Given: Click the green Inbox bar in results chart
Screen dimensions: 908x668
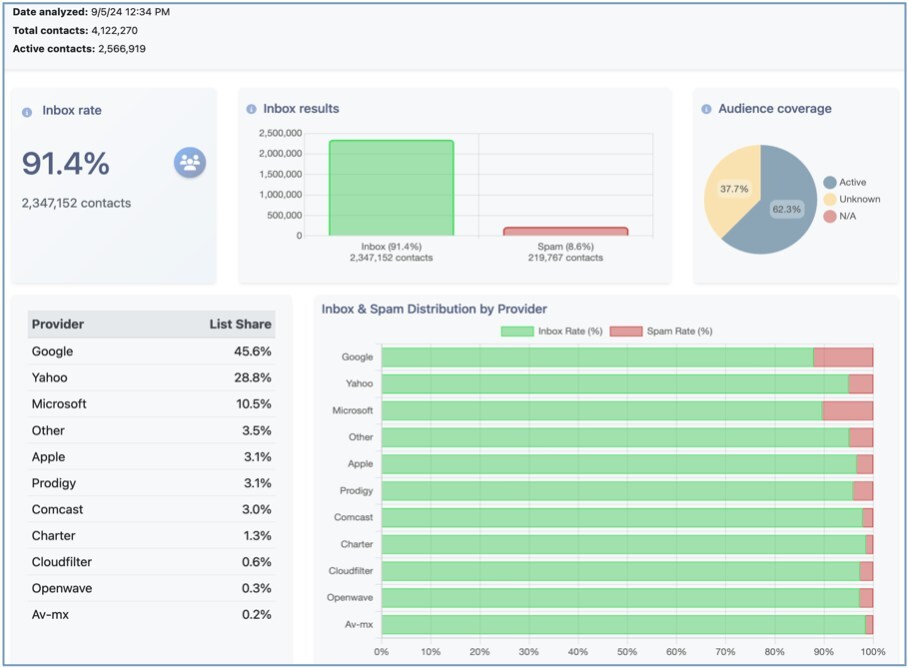Looking at the screenshot, I should (x=391, y=188).
